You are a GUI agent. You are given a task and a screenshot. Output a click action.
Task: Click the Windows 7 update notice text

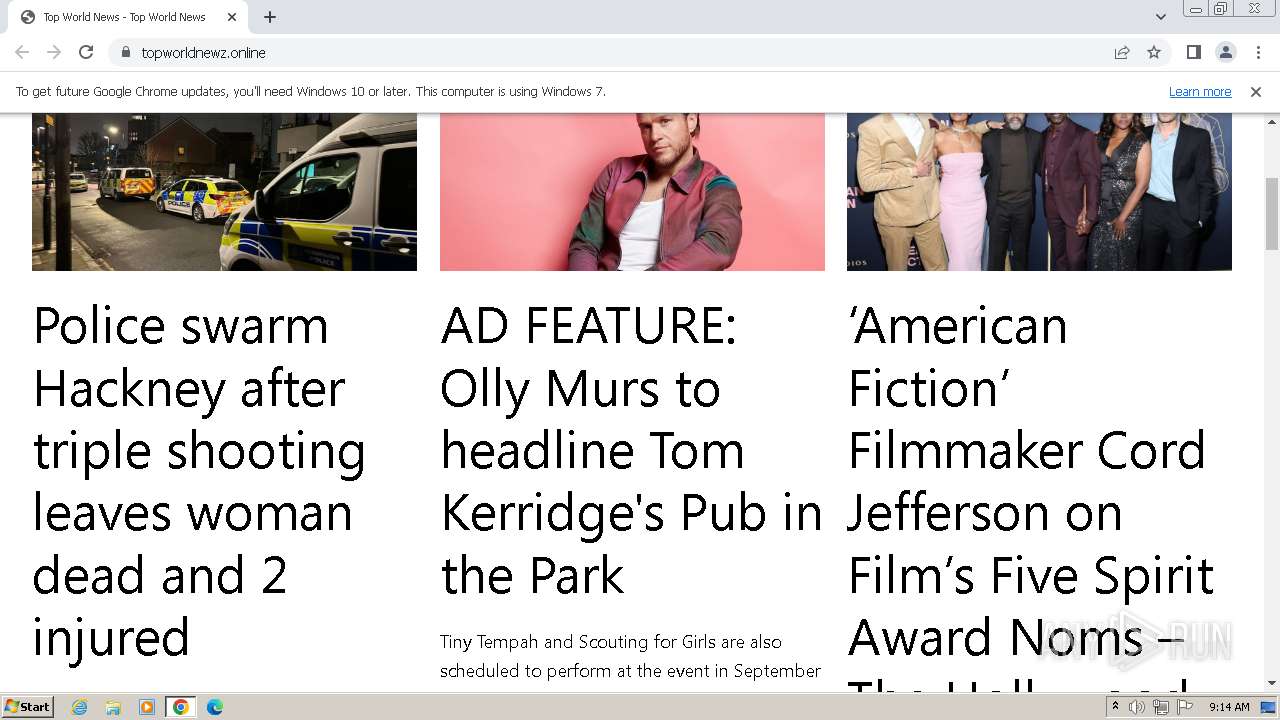tap(311, 91)
